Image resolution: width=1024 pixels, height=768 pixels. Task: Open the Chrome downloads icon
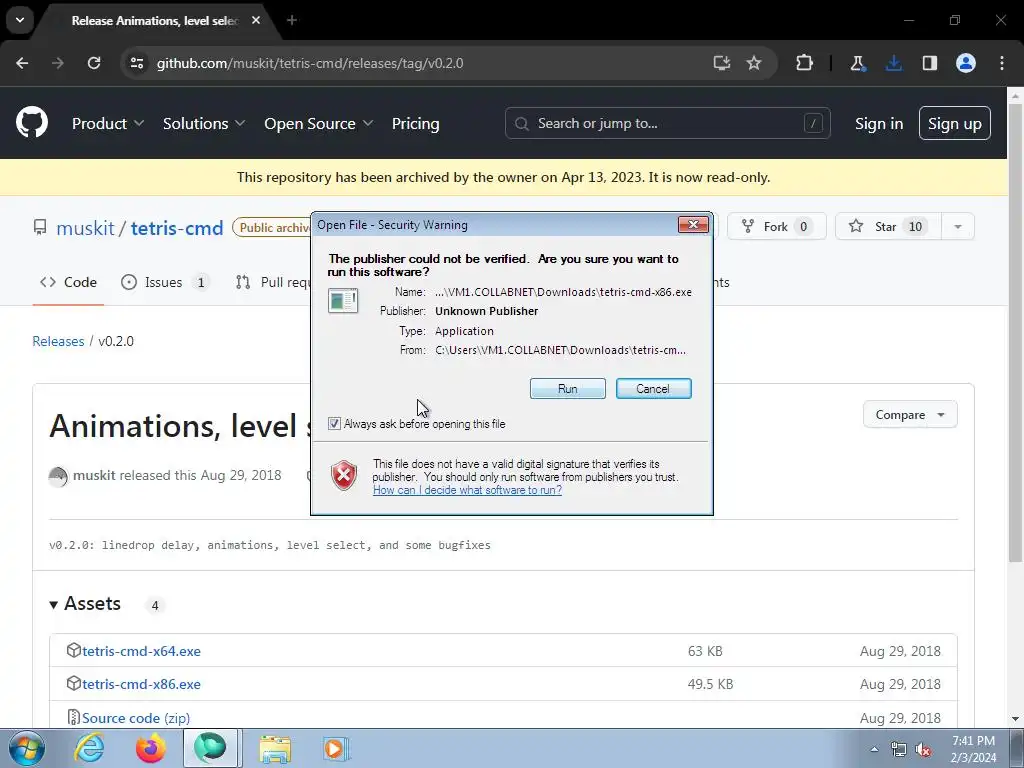894,63
